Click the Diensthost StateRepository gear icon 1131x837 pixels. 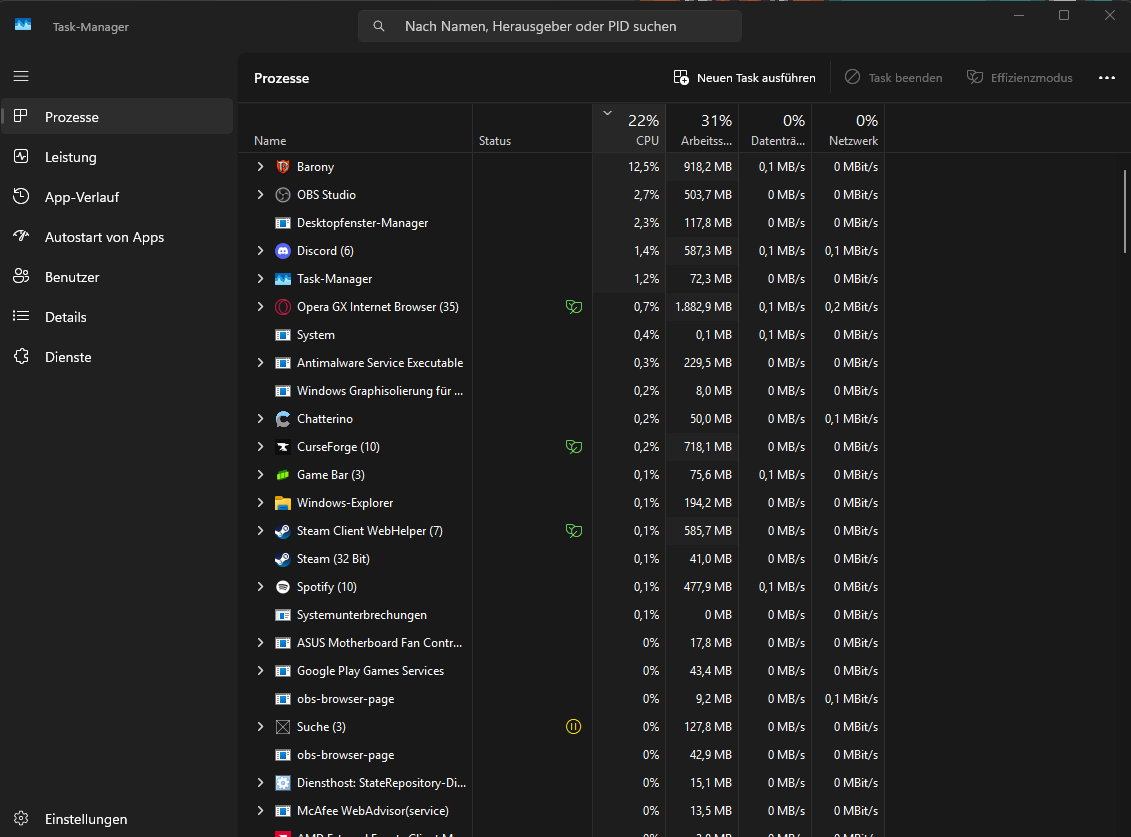283,783
